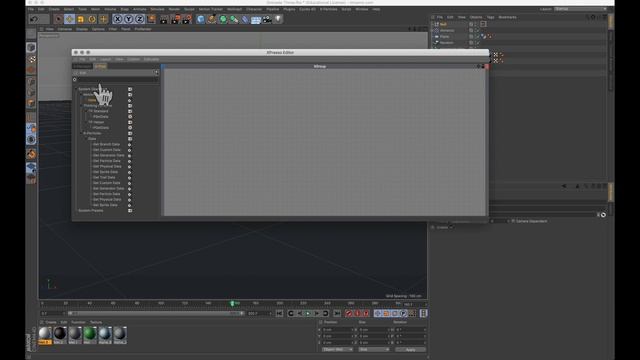This screenshot has width=640, height=360.
Task: Open the XPresso Editor Layout menu
Action: (105, 59)
